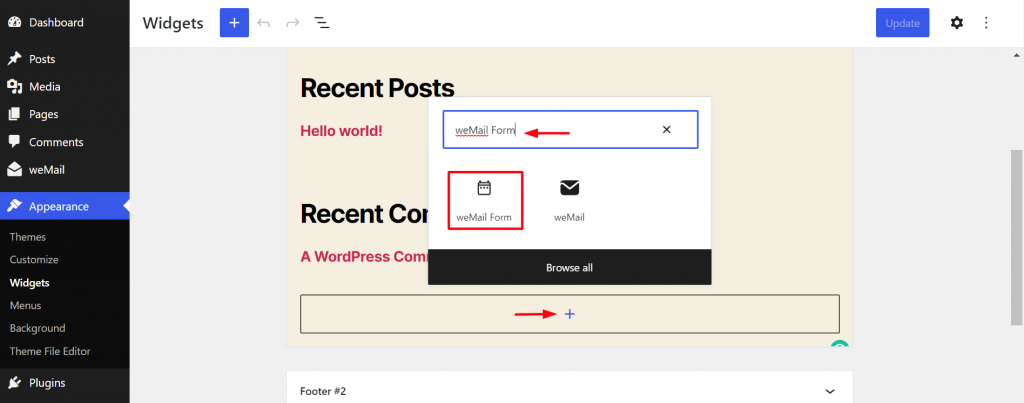Click the Media icon in sidebar
Viewport: 1024px width, 403px height.
click(x=14, y=86)
